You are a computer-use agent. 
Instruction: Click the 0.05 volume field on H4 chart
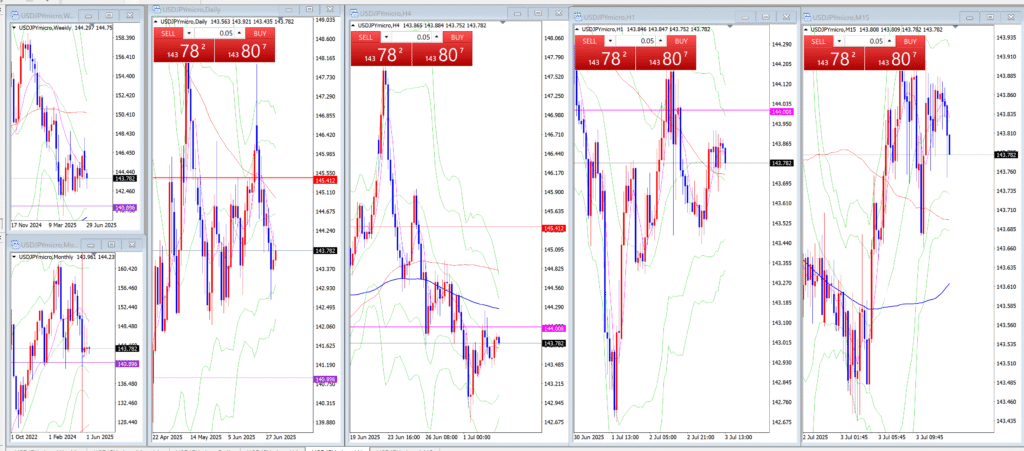coord(411,37)
